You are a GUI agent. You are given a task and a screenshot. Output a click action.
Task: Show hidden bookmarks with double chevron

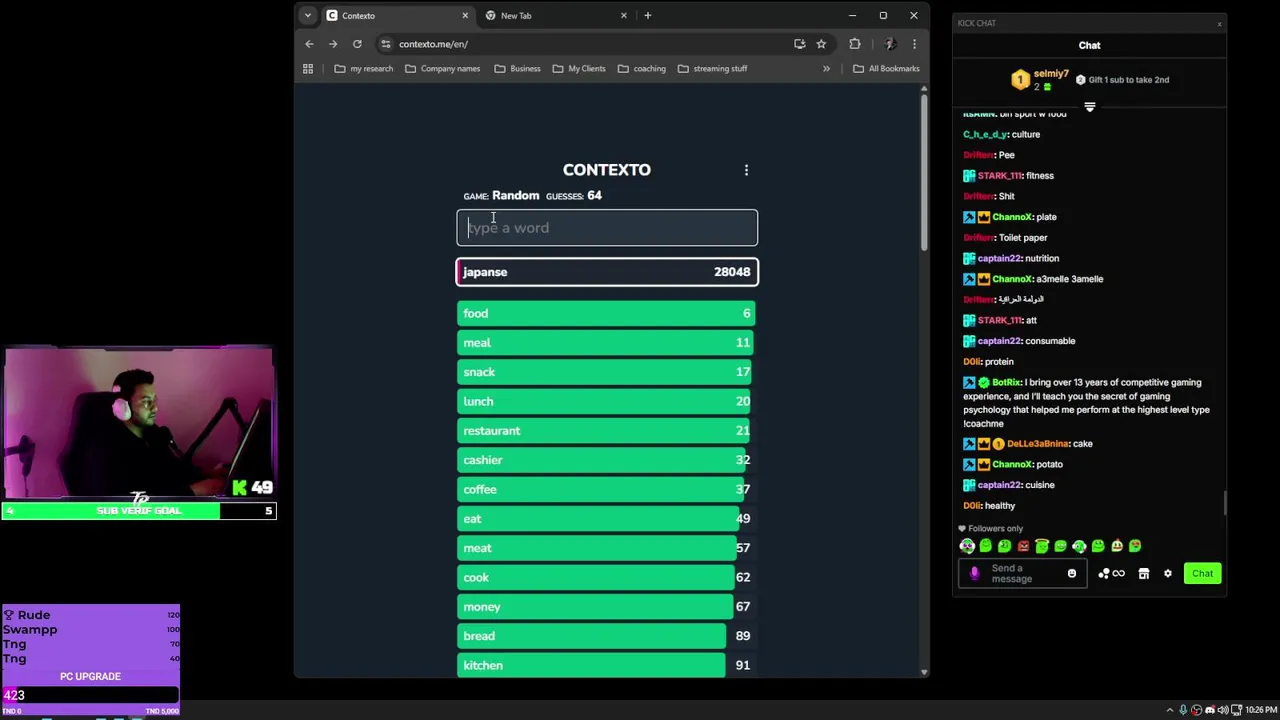[x=826, y=69]
